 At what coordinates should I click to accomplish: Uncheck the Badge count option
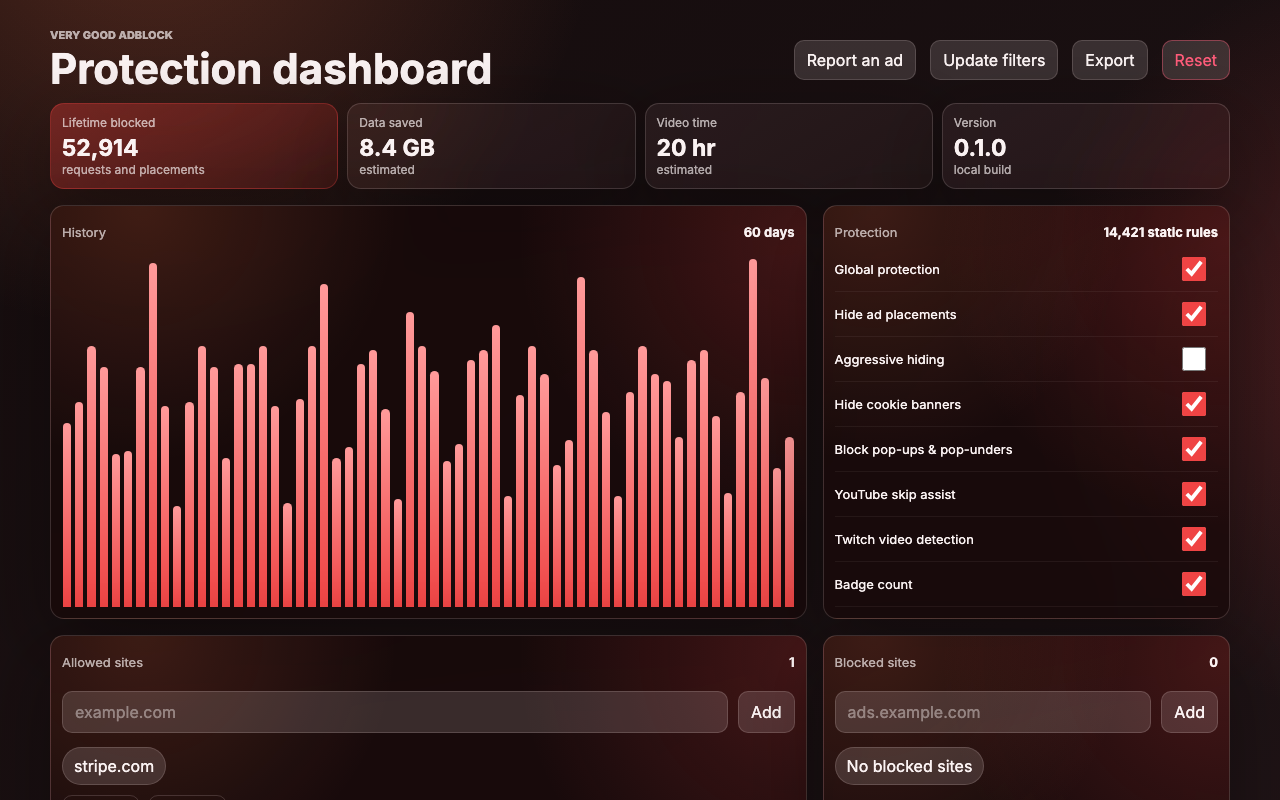(1194, 584)
